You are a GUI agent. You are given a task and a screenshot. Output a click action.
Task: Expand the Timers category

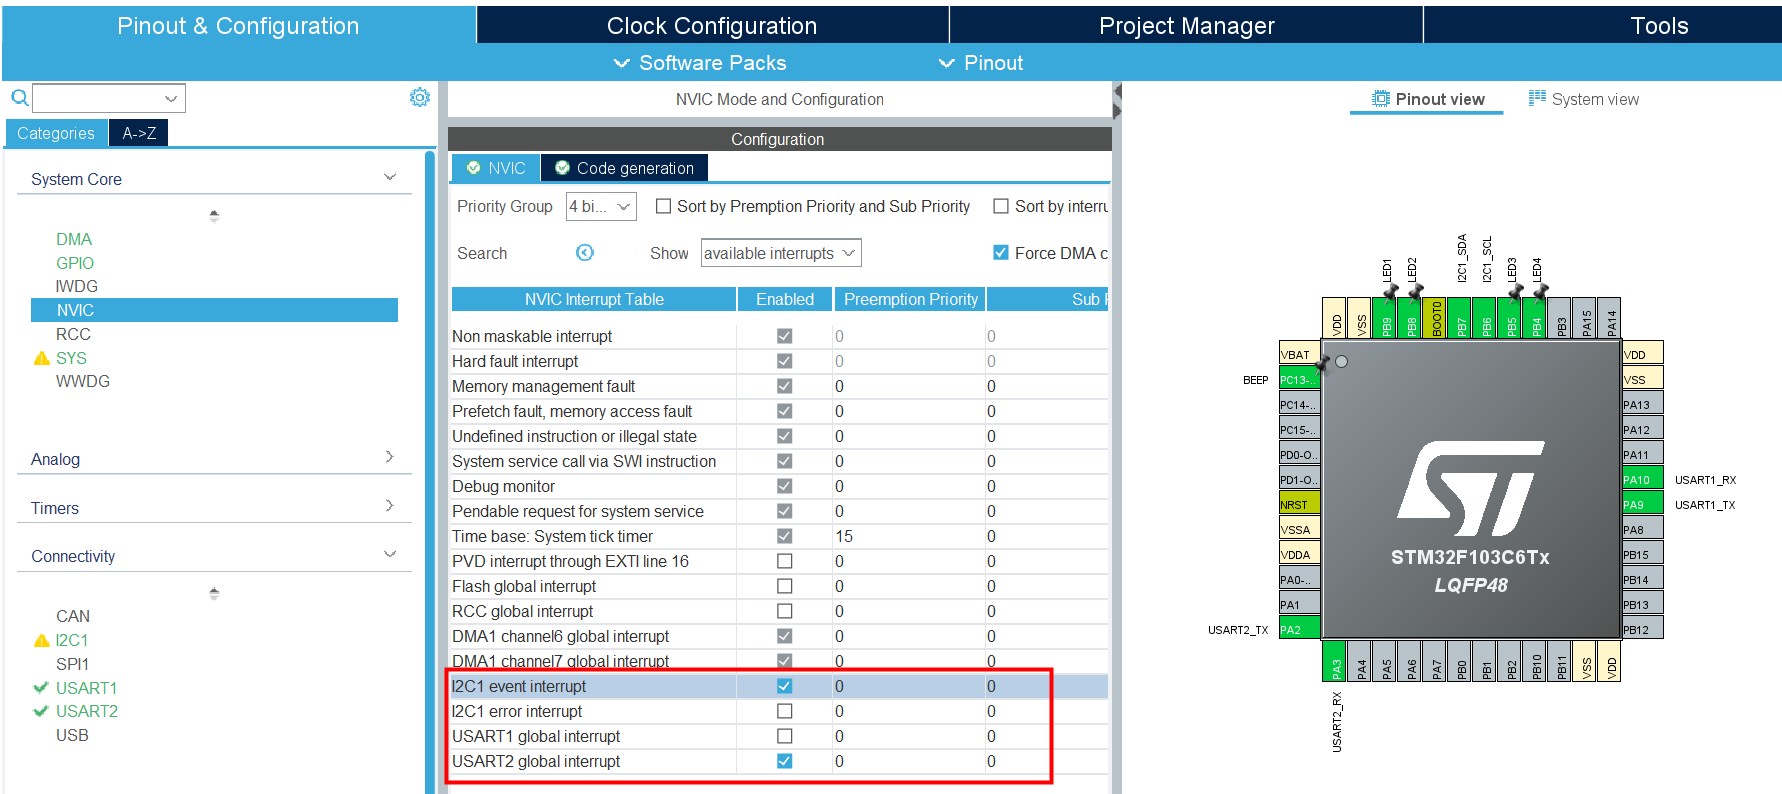pyautogui.click(x=390, y=505)
